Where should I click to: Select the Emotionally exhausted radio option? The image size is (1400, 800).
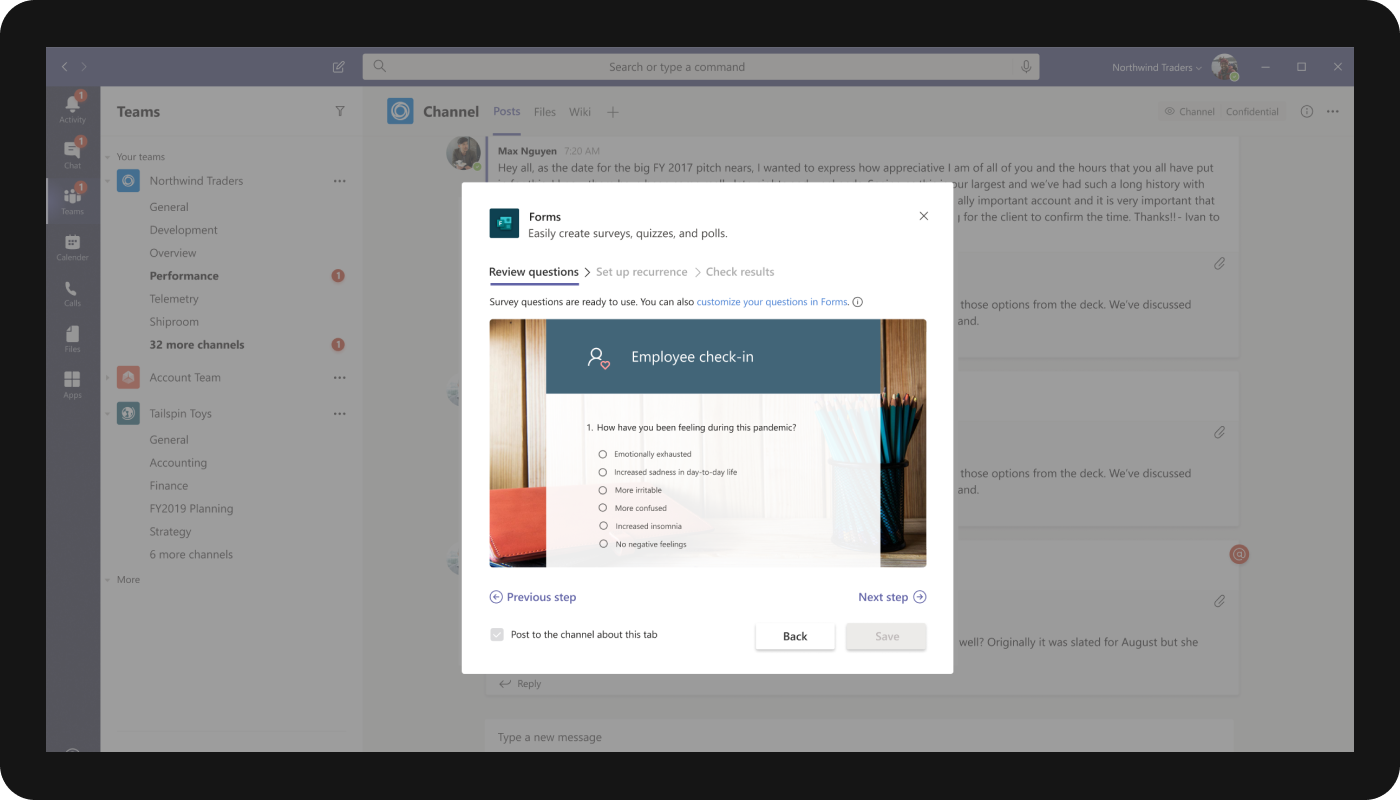(601, 453)
